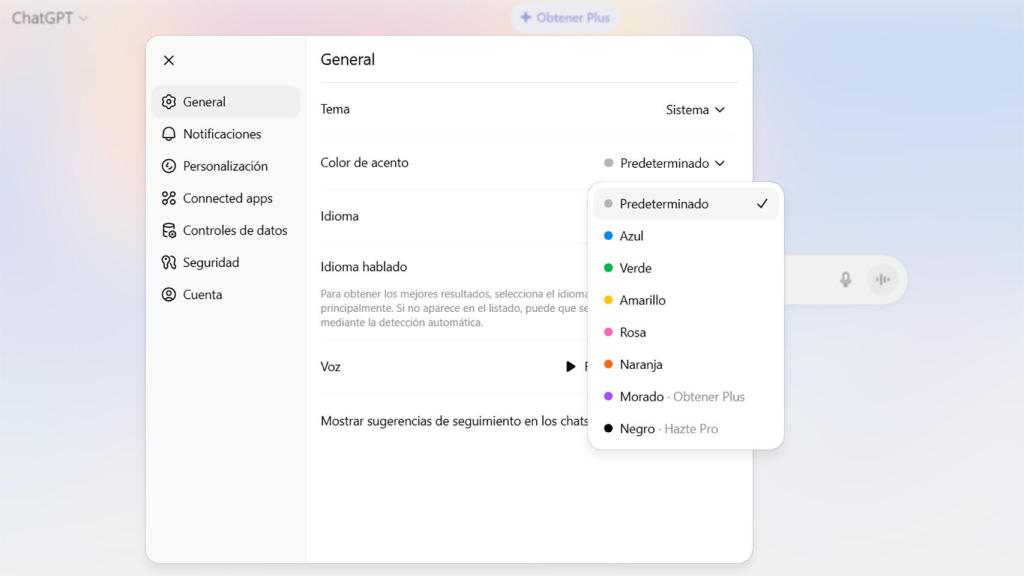Click the Controles de datos database icon
The height and width of the screenshot is (576, 1024).
pyautogui.click(x=169, y=230)
